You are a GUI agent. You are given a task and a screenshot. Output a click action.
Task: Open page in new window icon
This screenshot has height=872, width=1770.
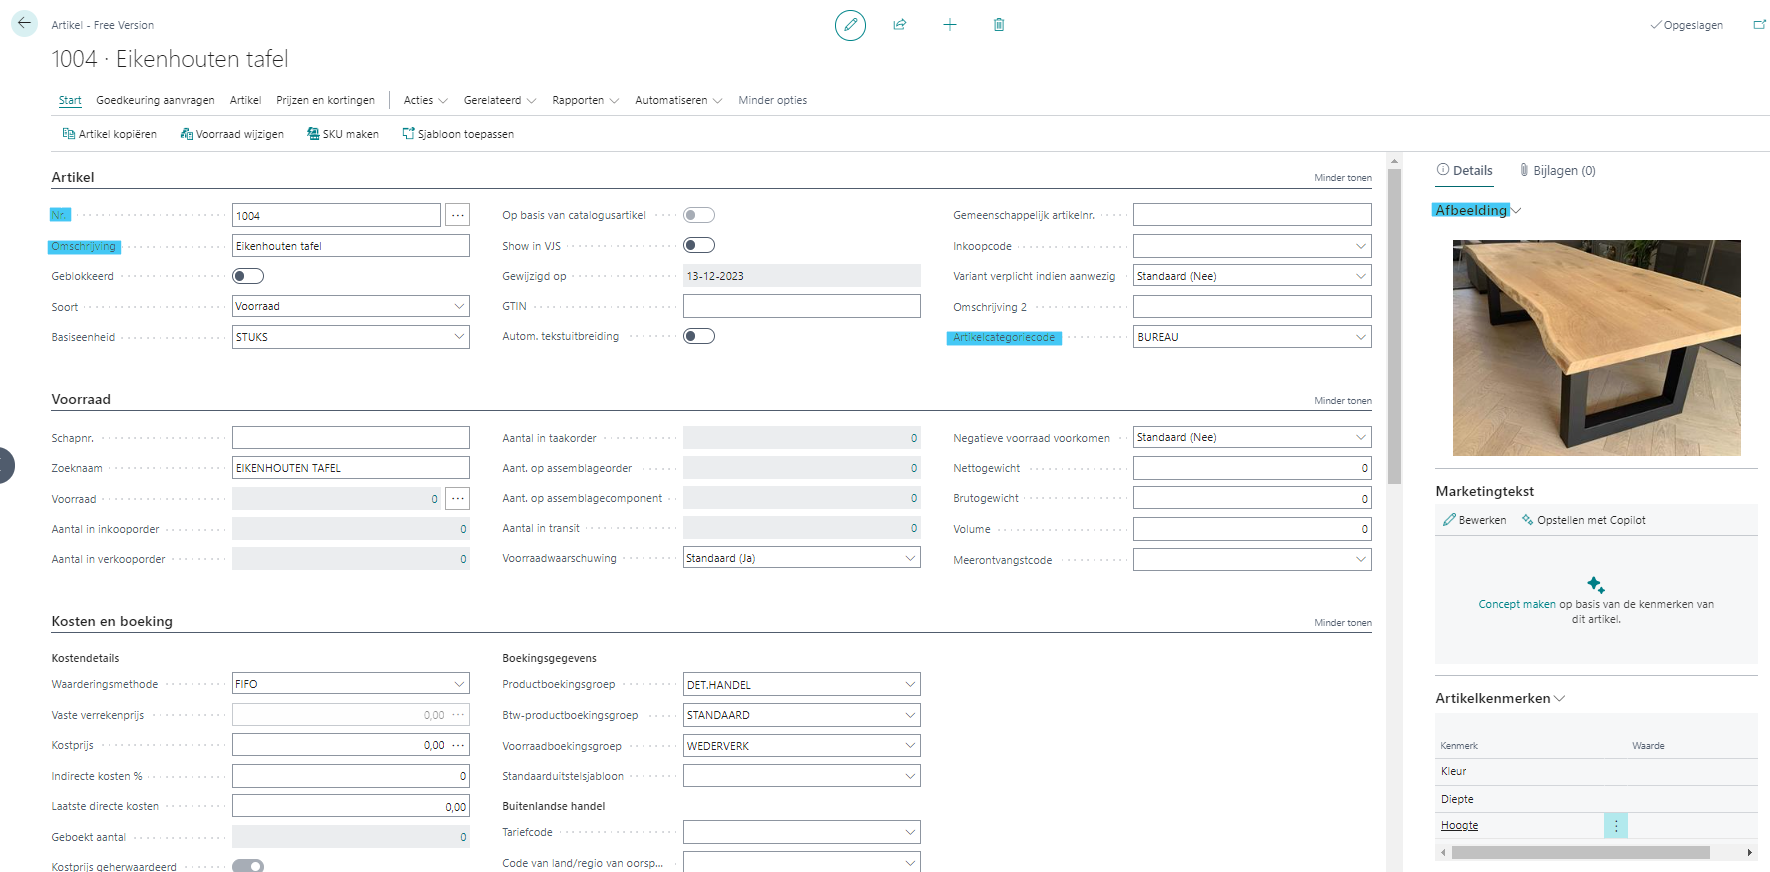click(1759, 25)
